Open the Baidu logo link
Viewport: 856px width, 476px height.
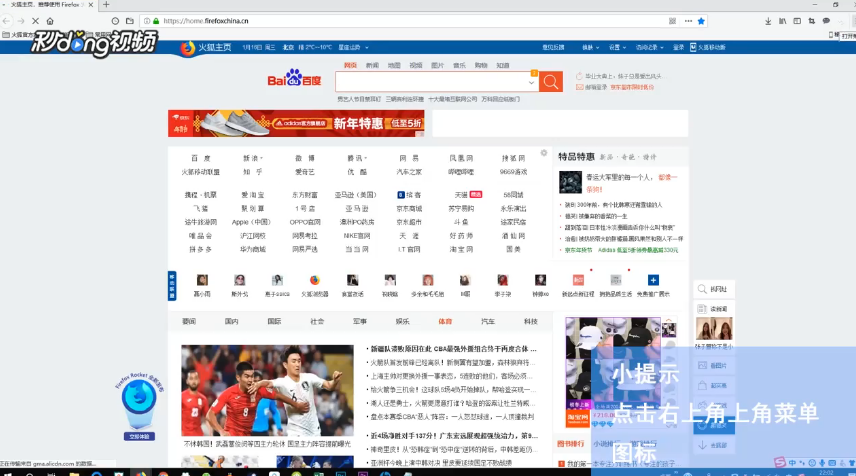(x=294, y=79)
